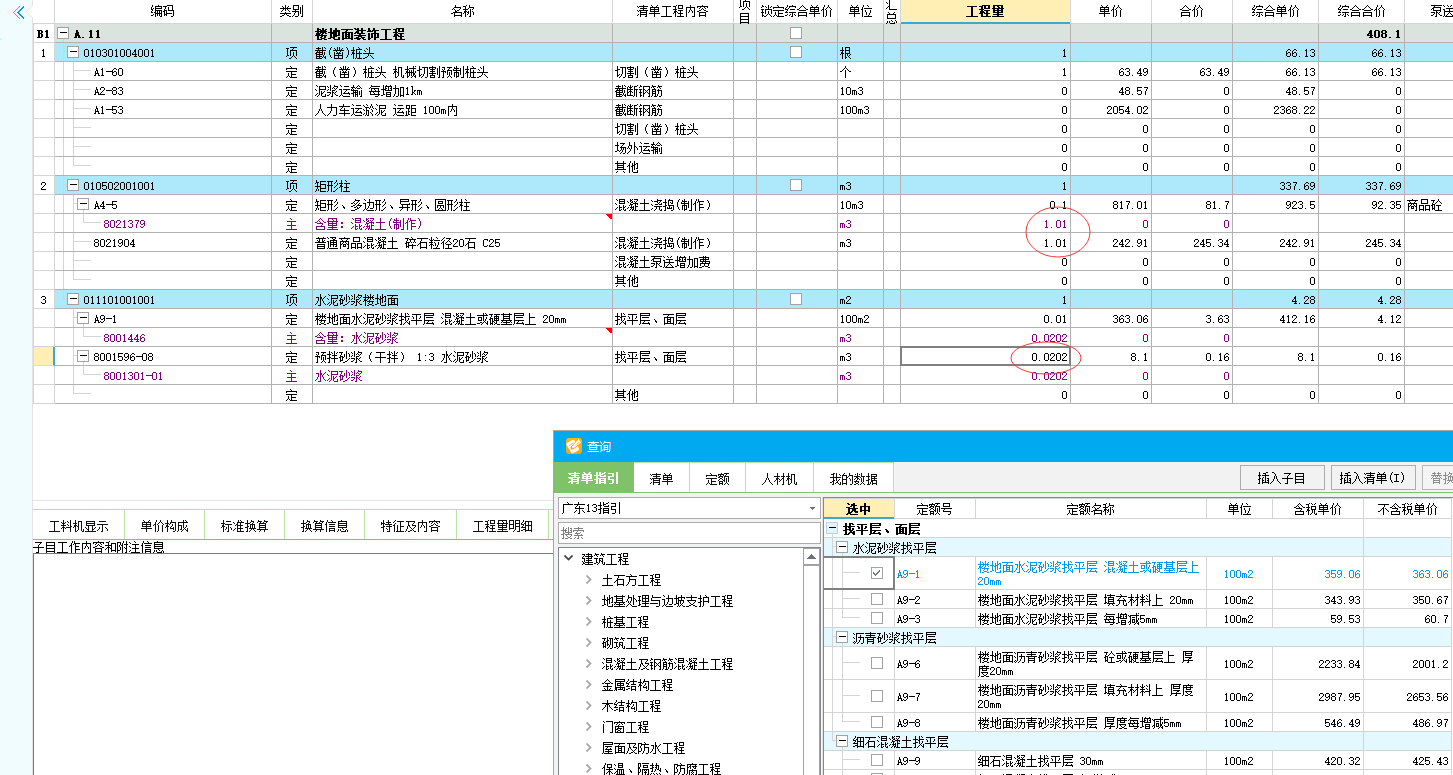Click the 选中 column header in 查询

click(858, 509)
